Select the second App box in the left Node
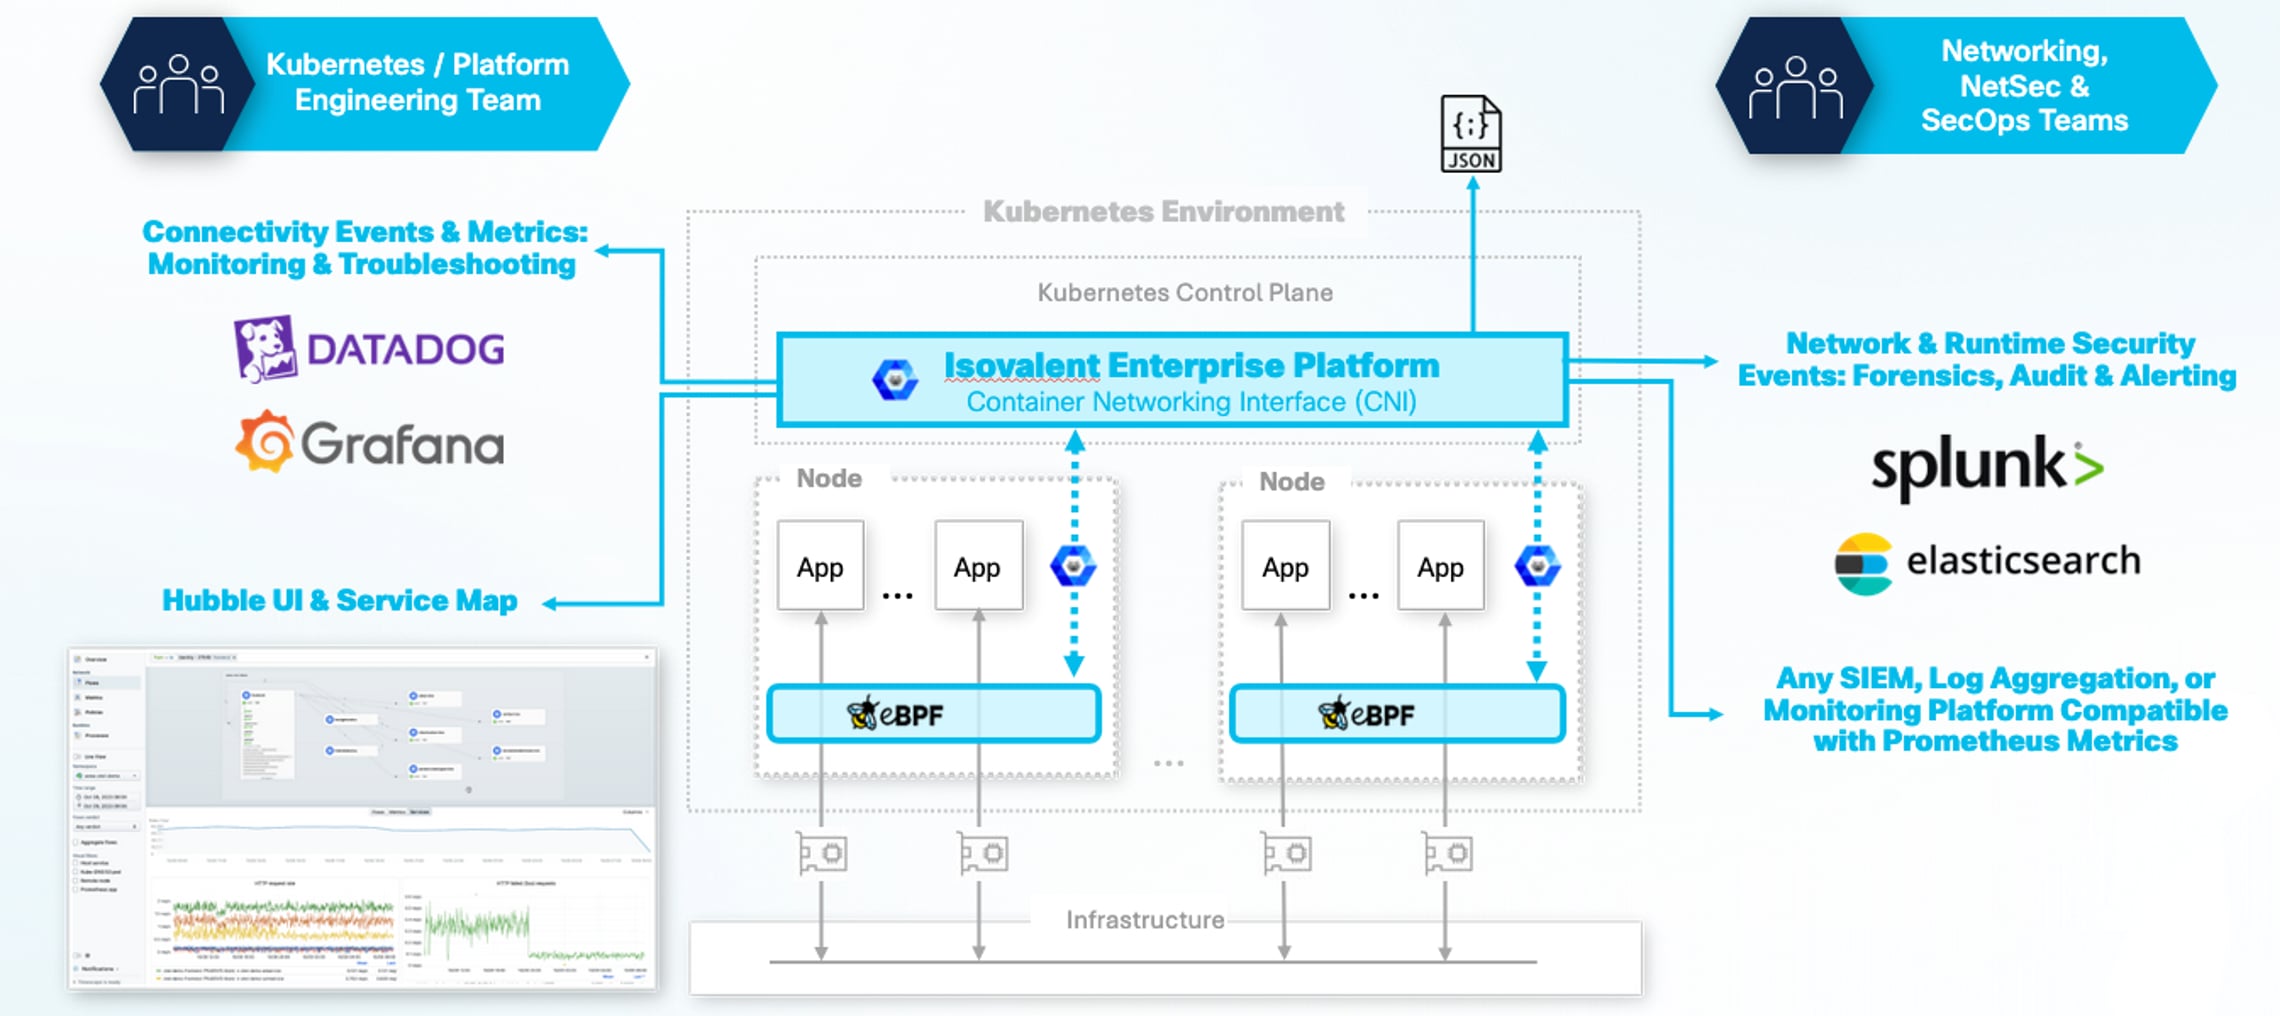This screenshot has width=2280, height=1016. click(x=978, y=565)
